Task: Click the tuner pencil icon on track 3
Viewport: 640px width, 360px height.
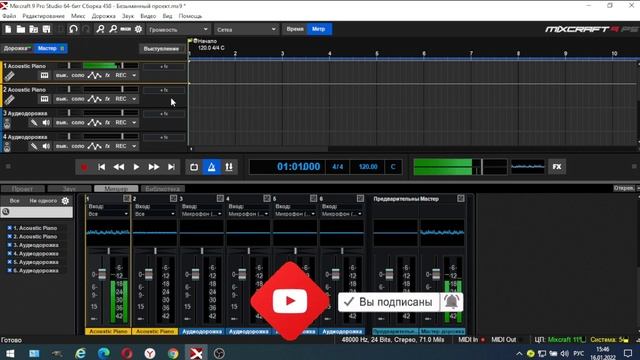Action: (34, 122)
